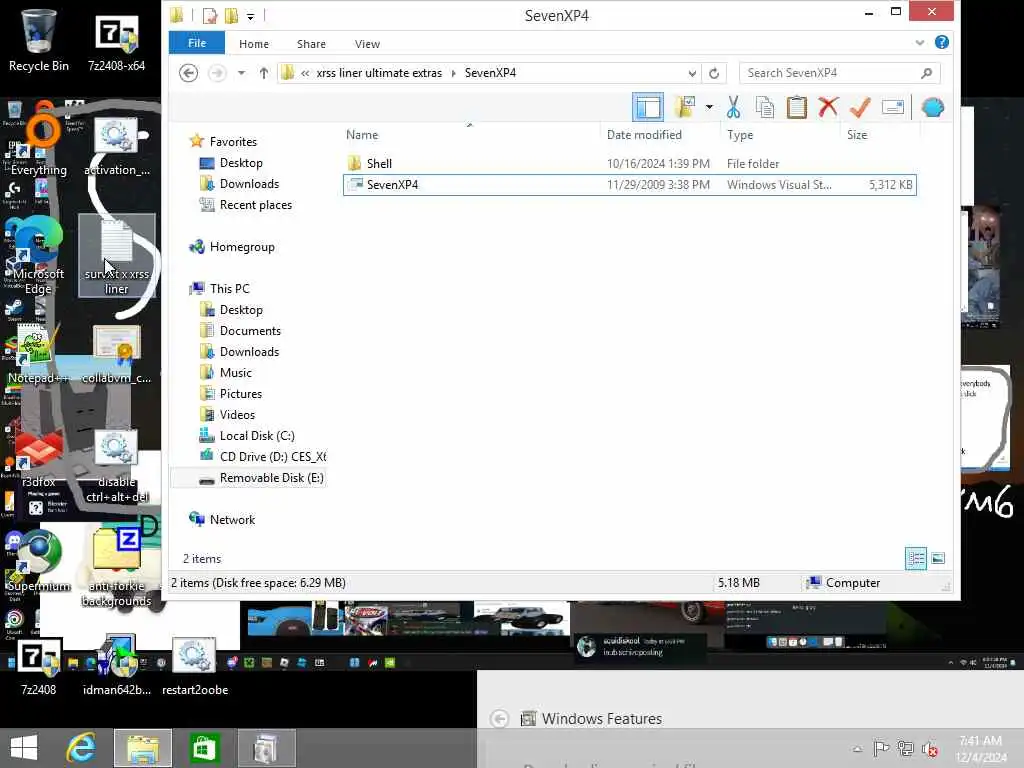This screenshot has height=768, width=1024.
Task: Open Explorer help question mark icon
Action: pos(942,42)
